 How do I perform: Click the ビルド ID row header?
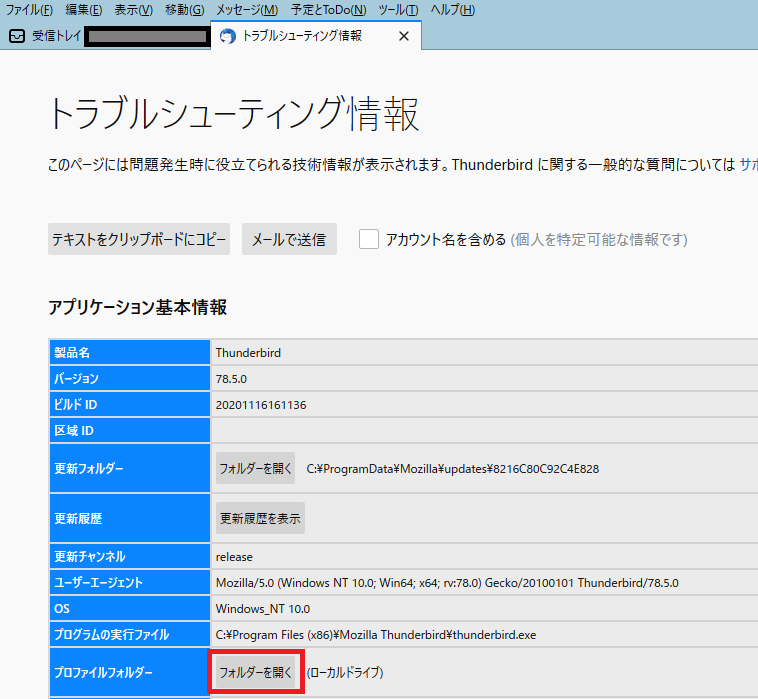tap(130, 405)
